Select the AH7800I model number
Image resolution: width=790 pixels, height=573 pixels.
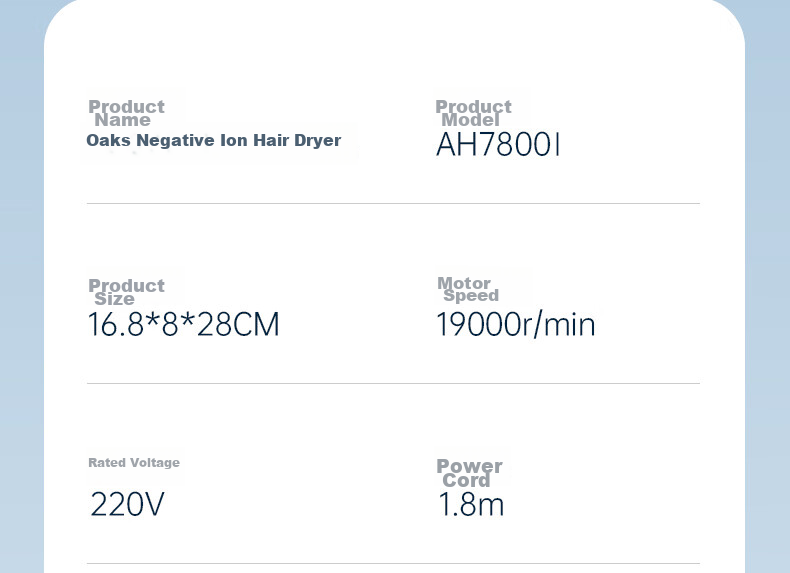pos(498,145)
